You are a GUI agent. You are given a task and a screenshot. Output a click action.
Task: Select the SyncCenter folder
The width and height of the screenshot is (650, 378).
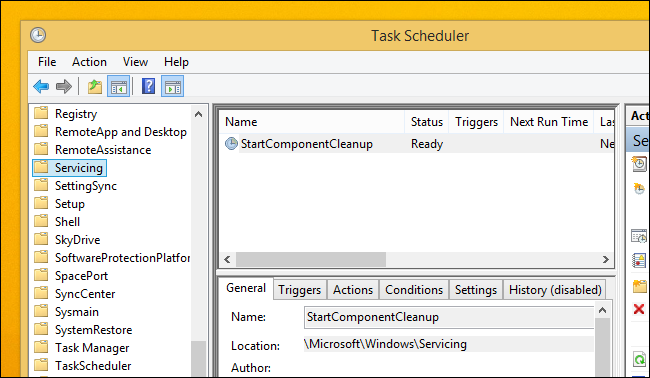tap(85, 294)
